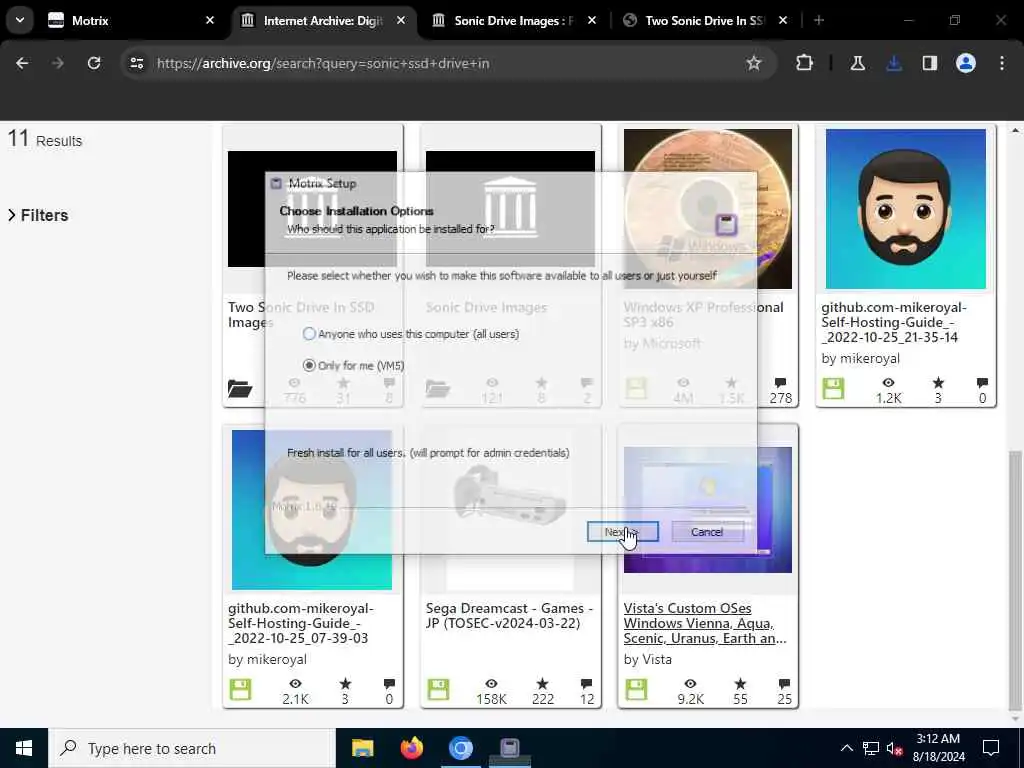
Task: Click the '11 Results' count text
Action: tap(44, 139)
